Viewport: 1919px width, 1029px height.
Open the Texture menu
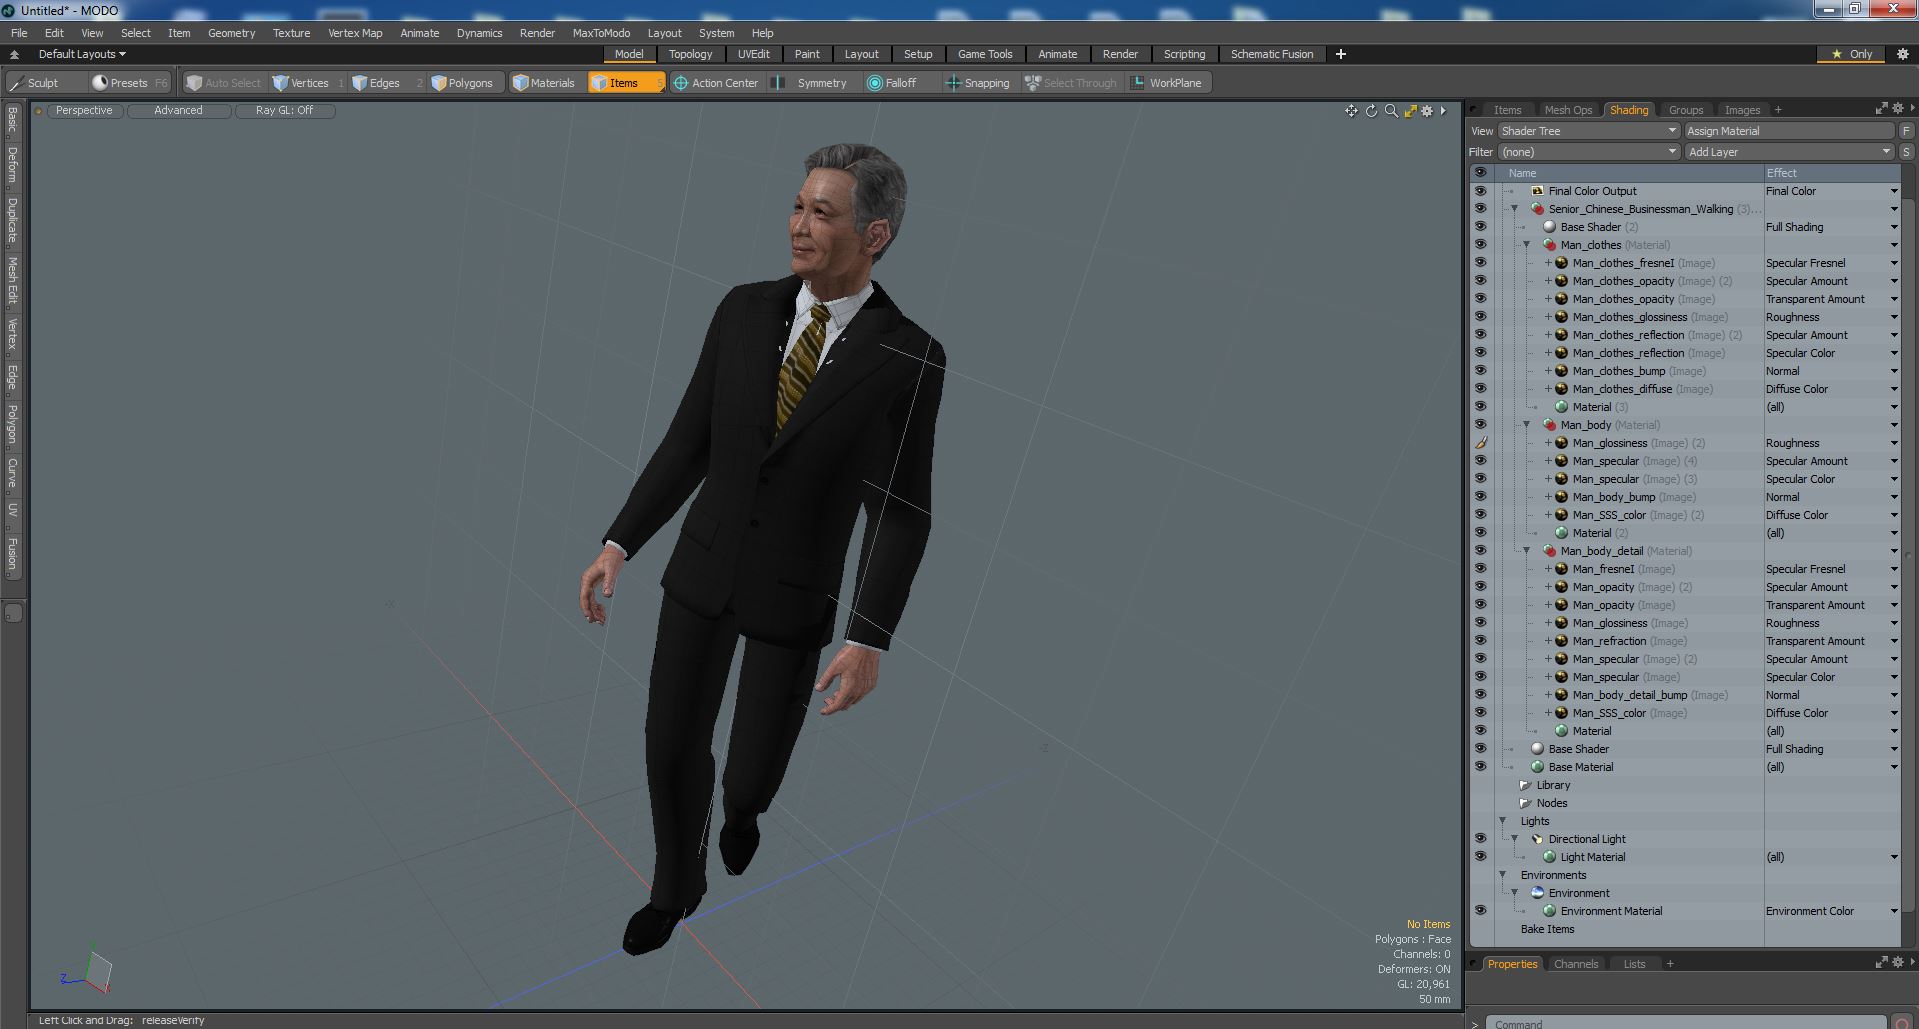(291, 33)
